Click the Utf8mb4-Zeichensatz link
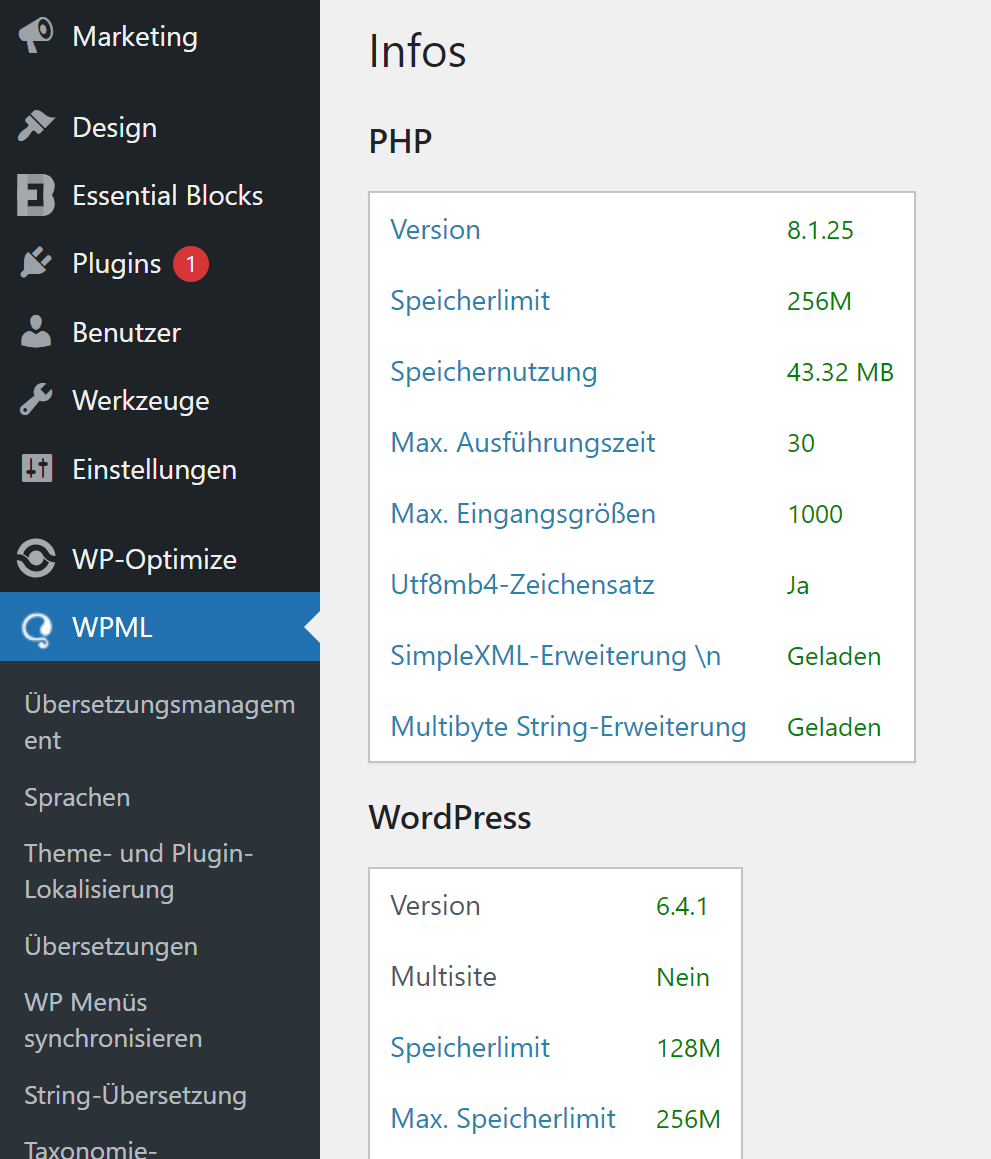 (522, 585)
